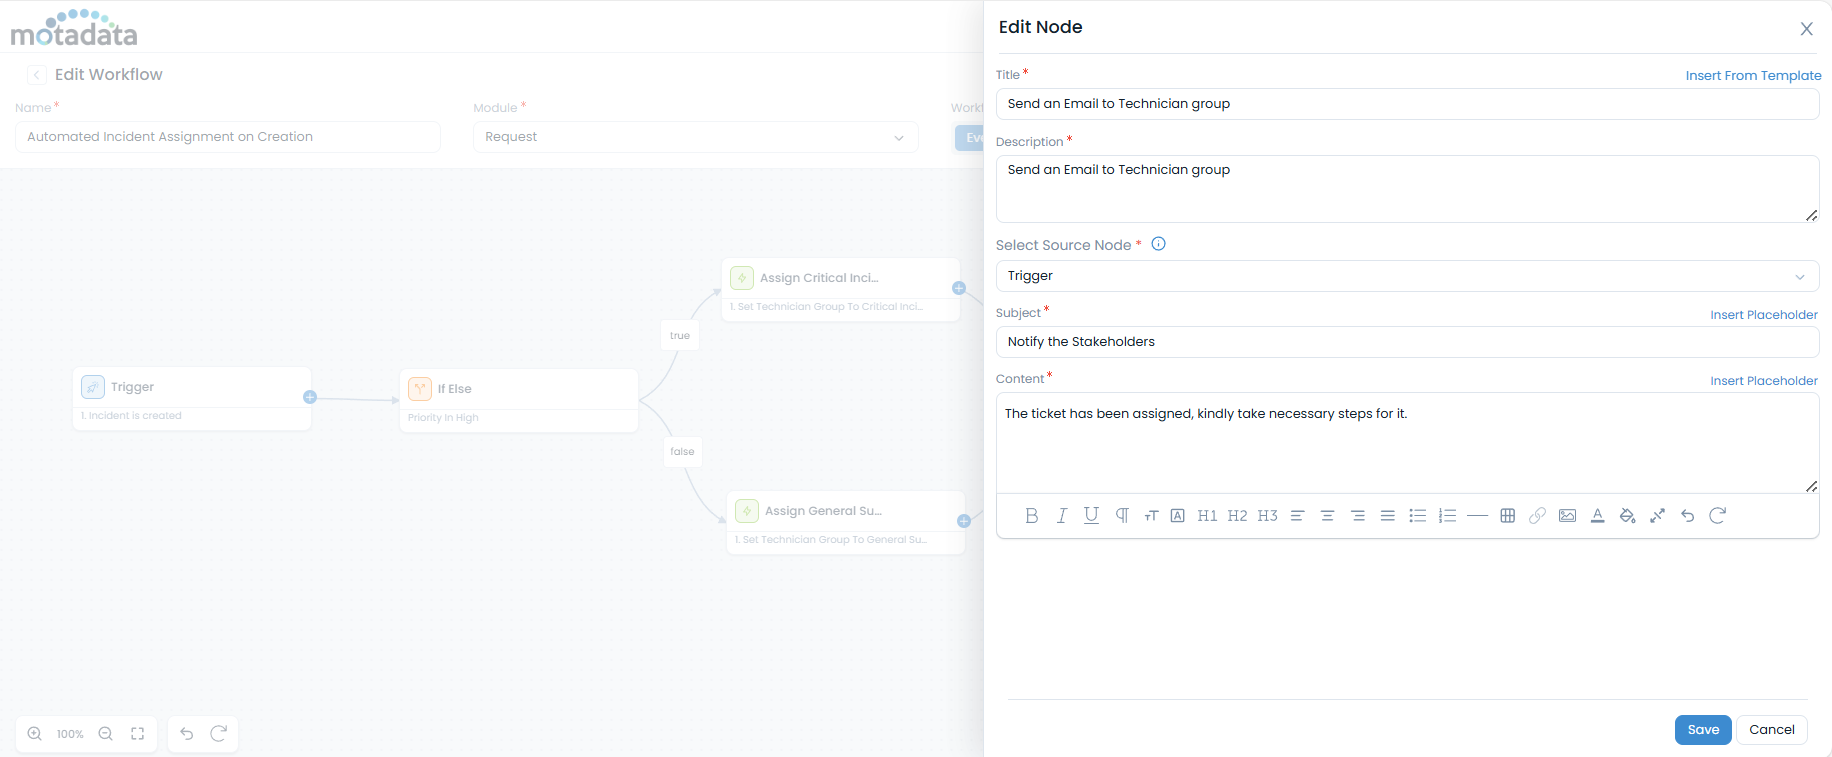Insert a hyperlink in the content
Image resolution: width=1832 pixels, height=757 pixels.
[1538, 516]
